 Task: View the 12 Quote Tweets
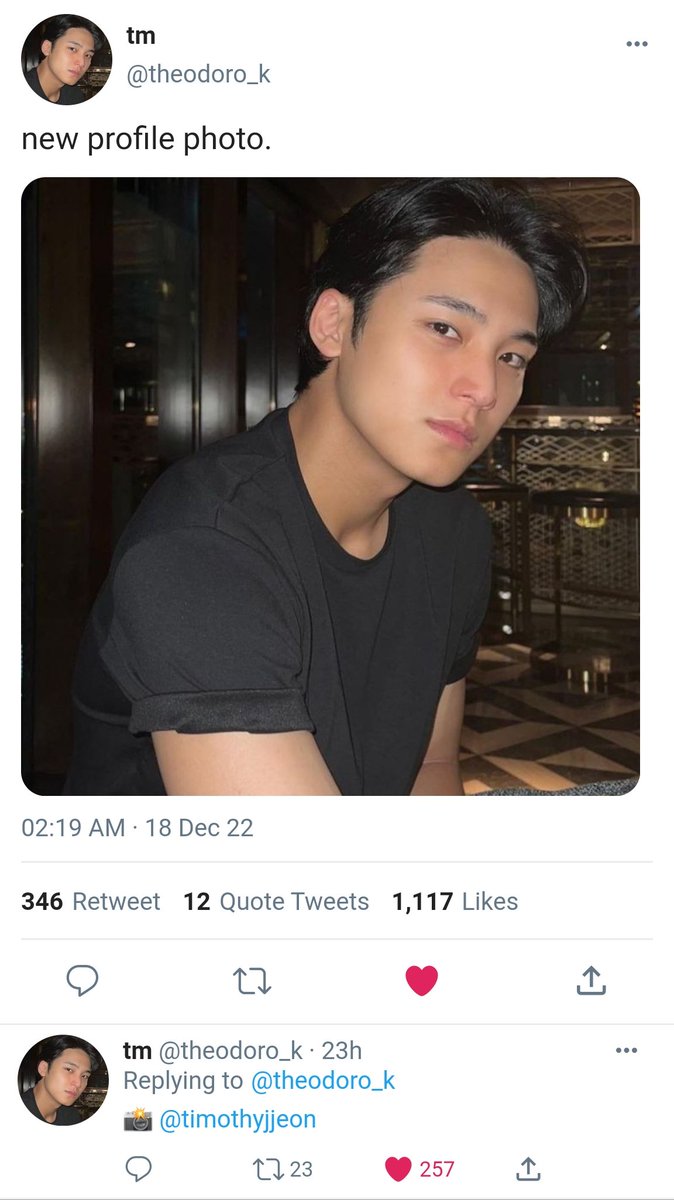point(276,901)
